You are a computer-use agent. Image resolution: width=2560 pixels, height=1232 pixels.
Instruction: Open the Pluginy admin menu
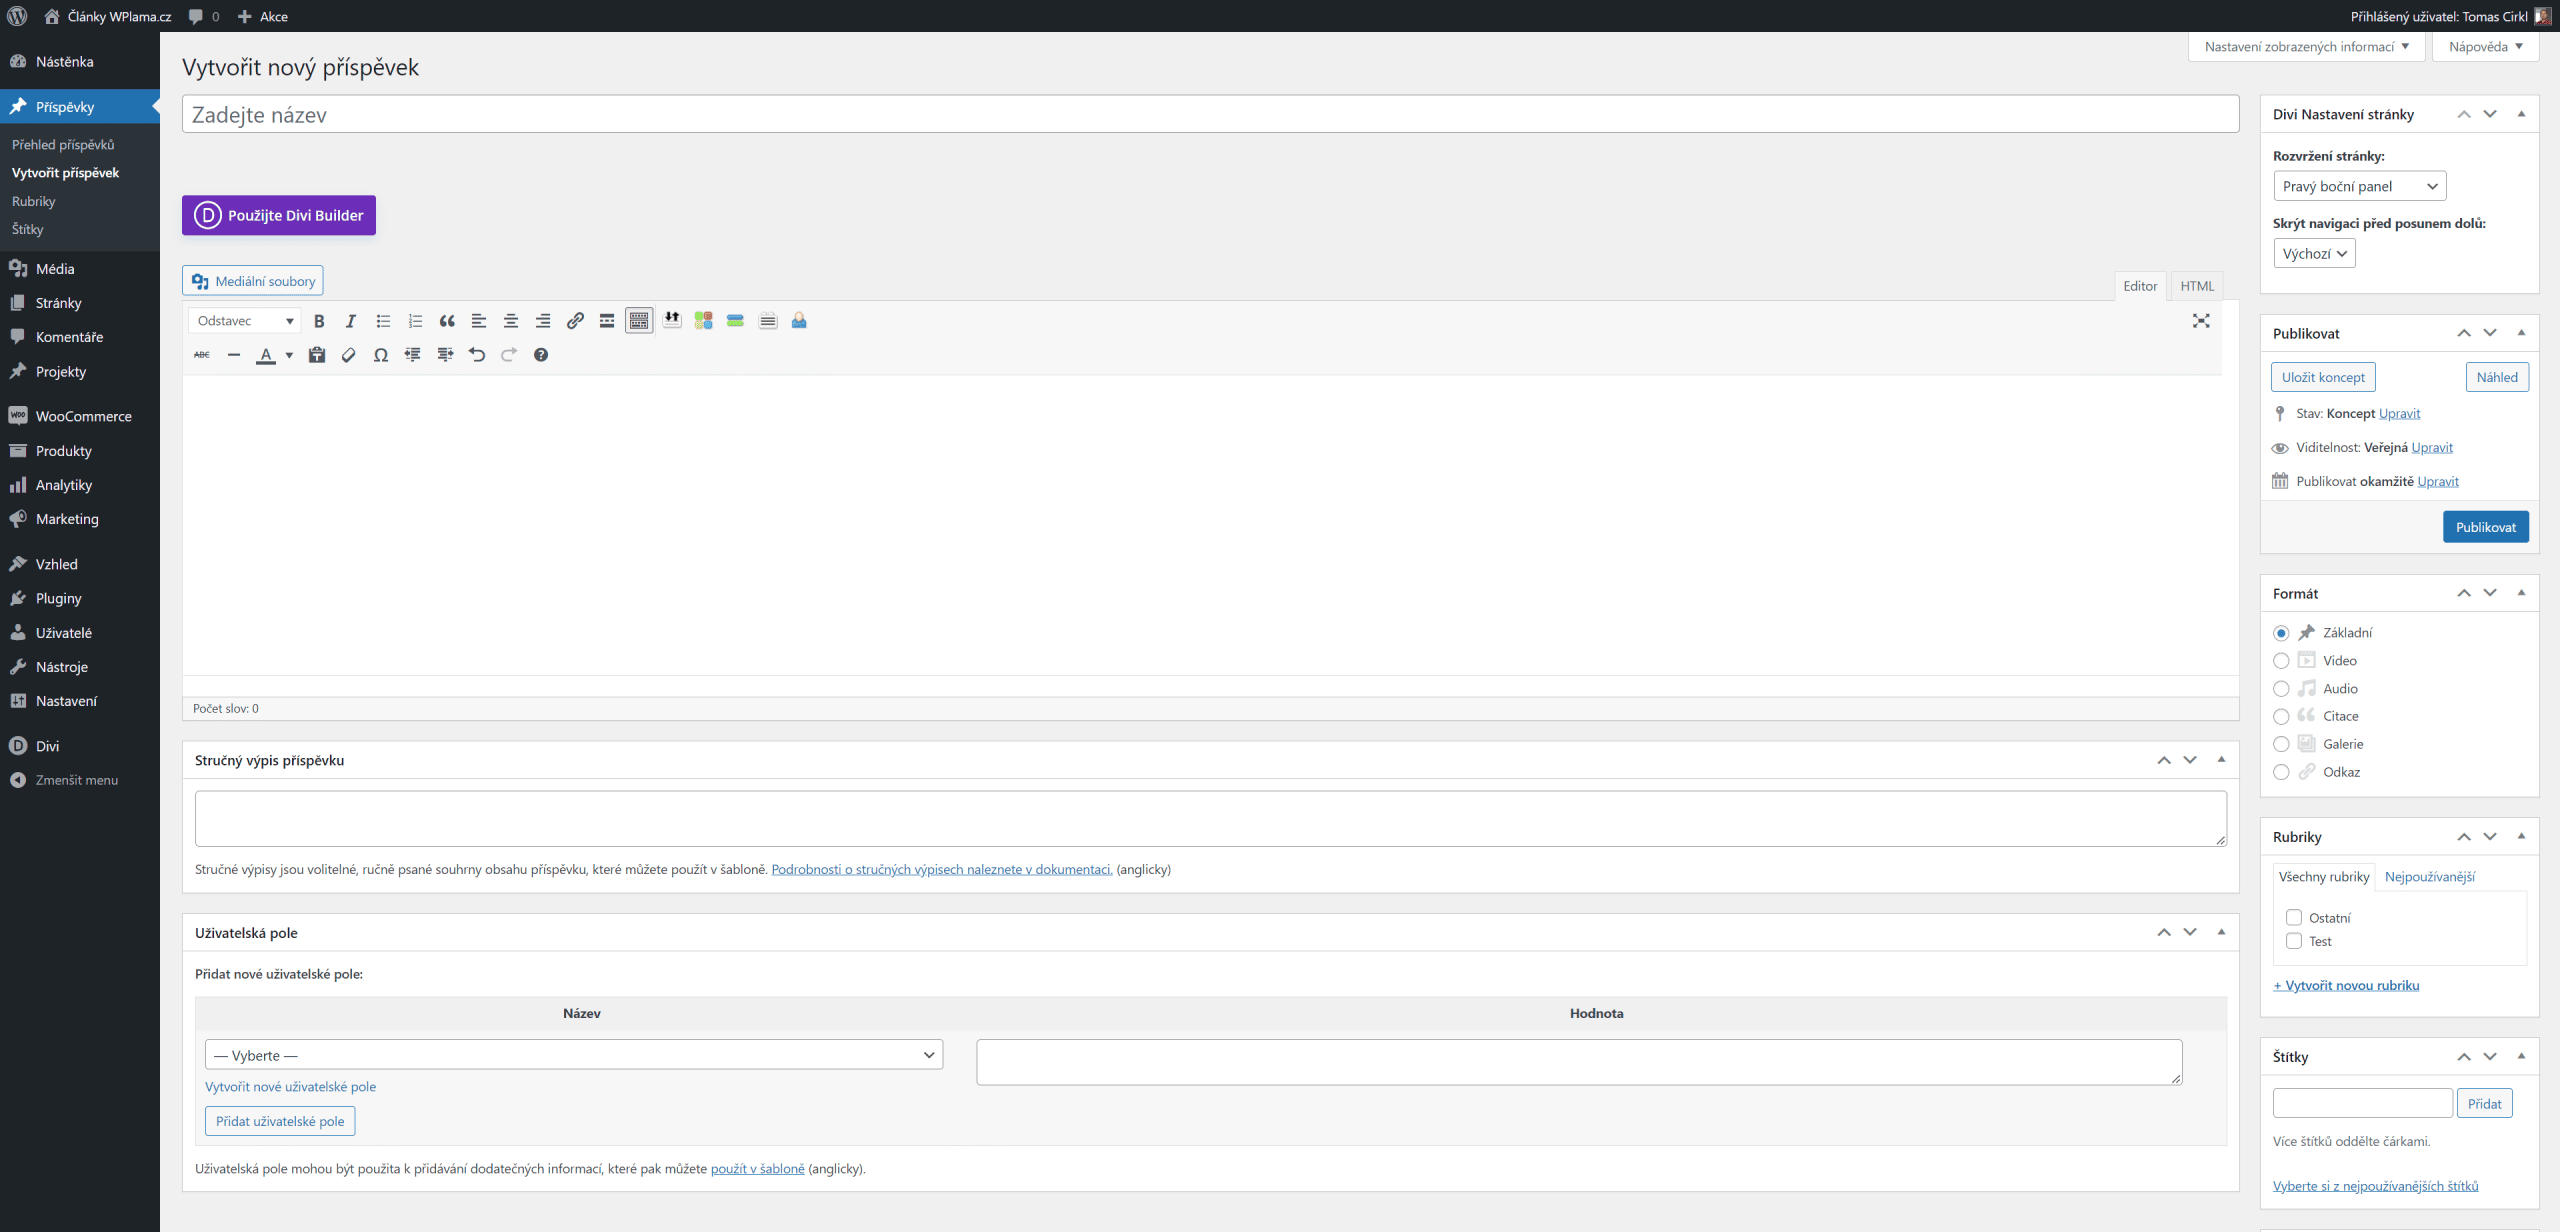pos(80,598)
